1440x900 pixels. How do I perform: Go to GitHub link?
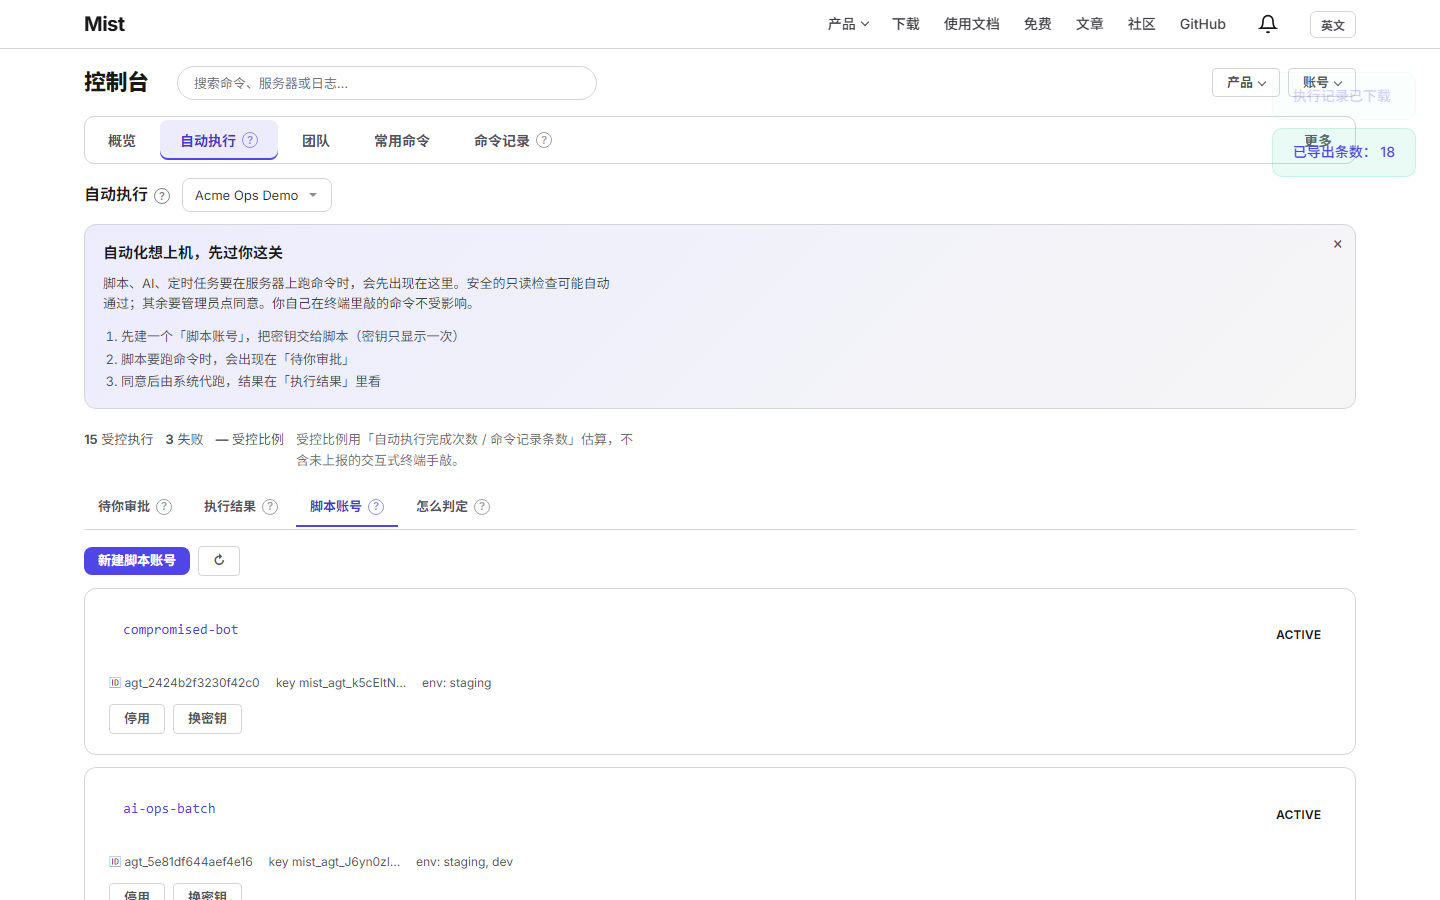tap(1203, 24)
